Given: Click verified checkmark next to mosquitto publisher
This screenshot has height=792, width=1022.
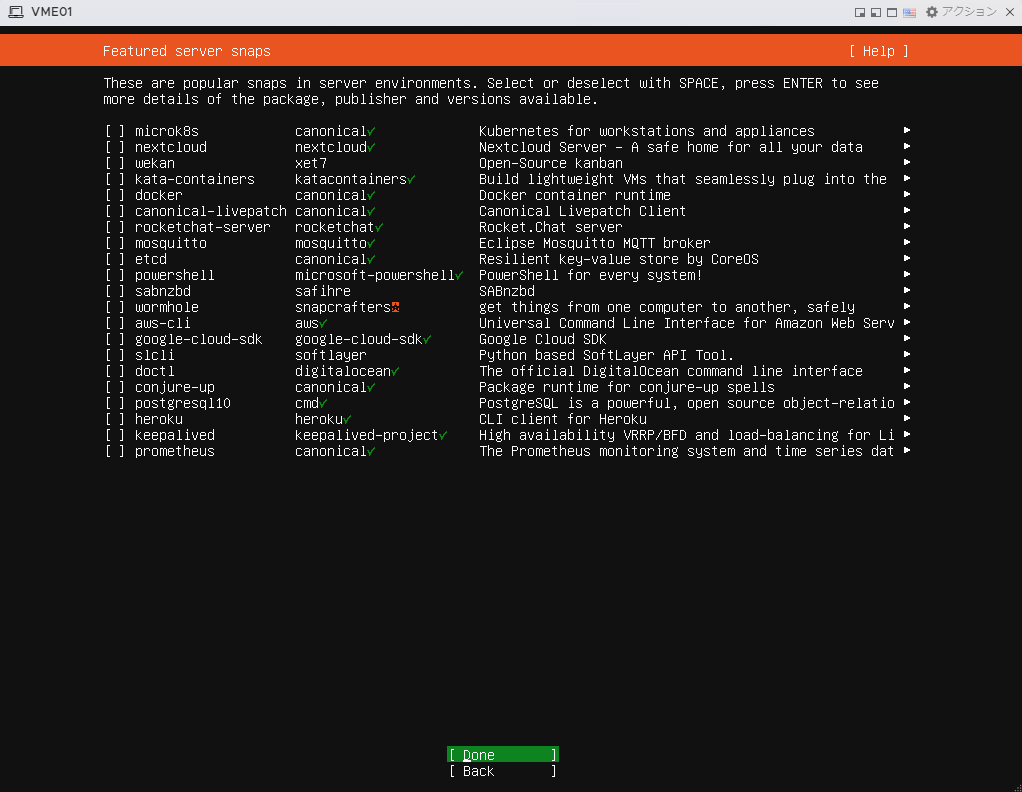Looking at the screenshot, I should point(372,244).
